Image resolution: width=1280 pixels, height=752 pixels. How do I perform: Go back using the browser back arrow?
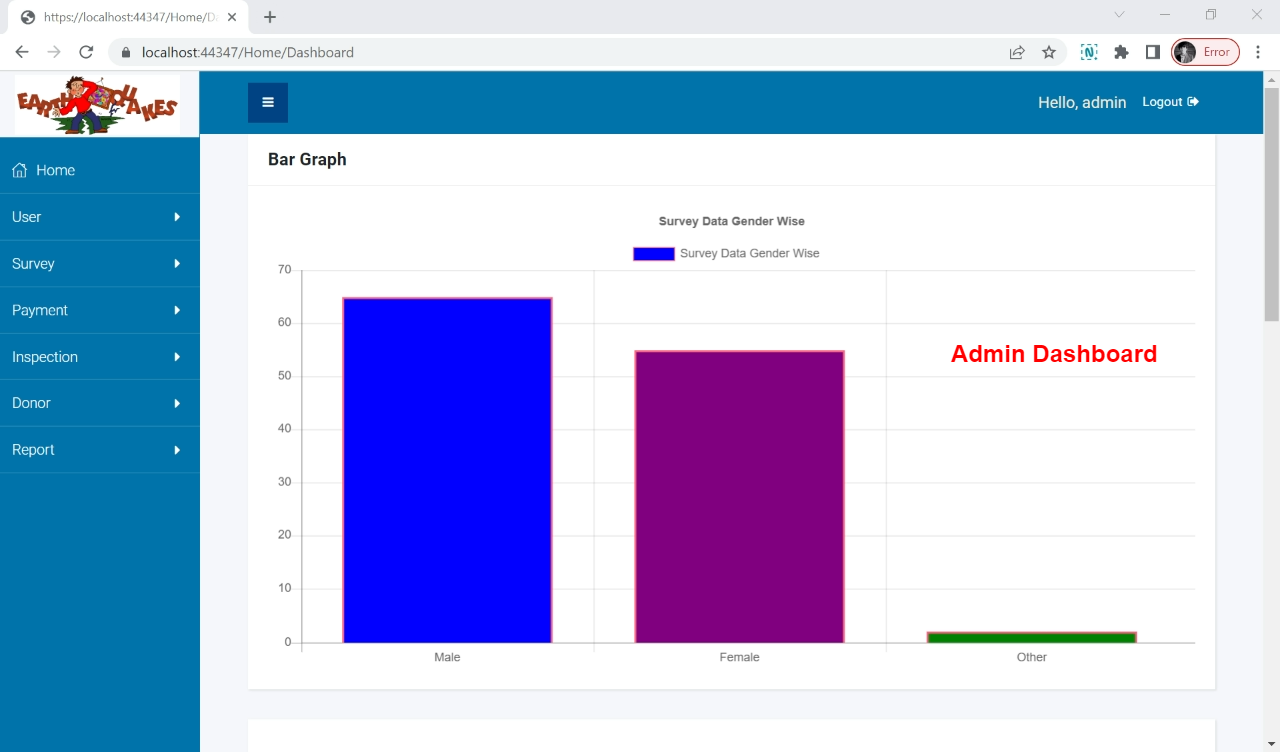click(x=22, y=52)
